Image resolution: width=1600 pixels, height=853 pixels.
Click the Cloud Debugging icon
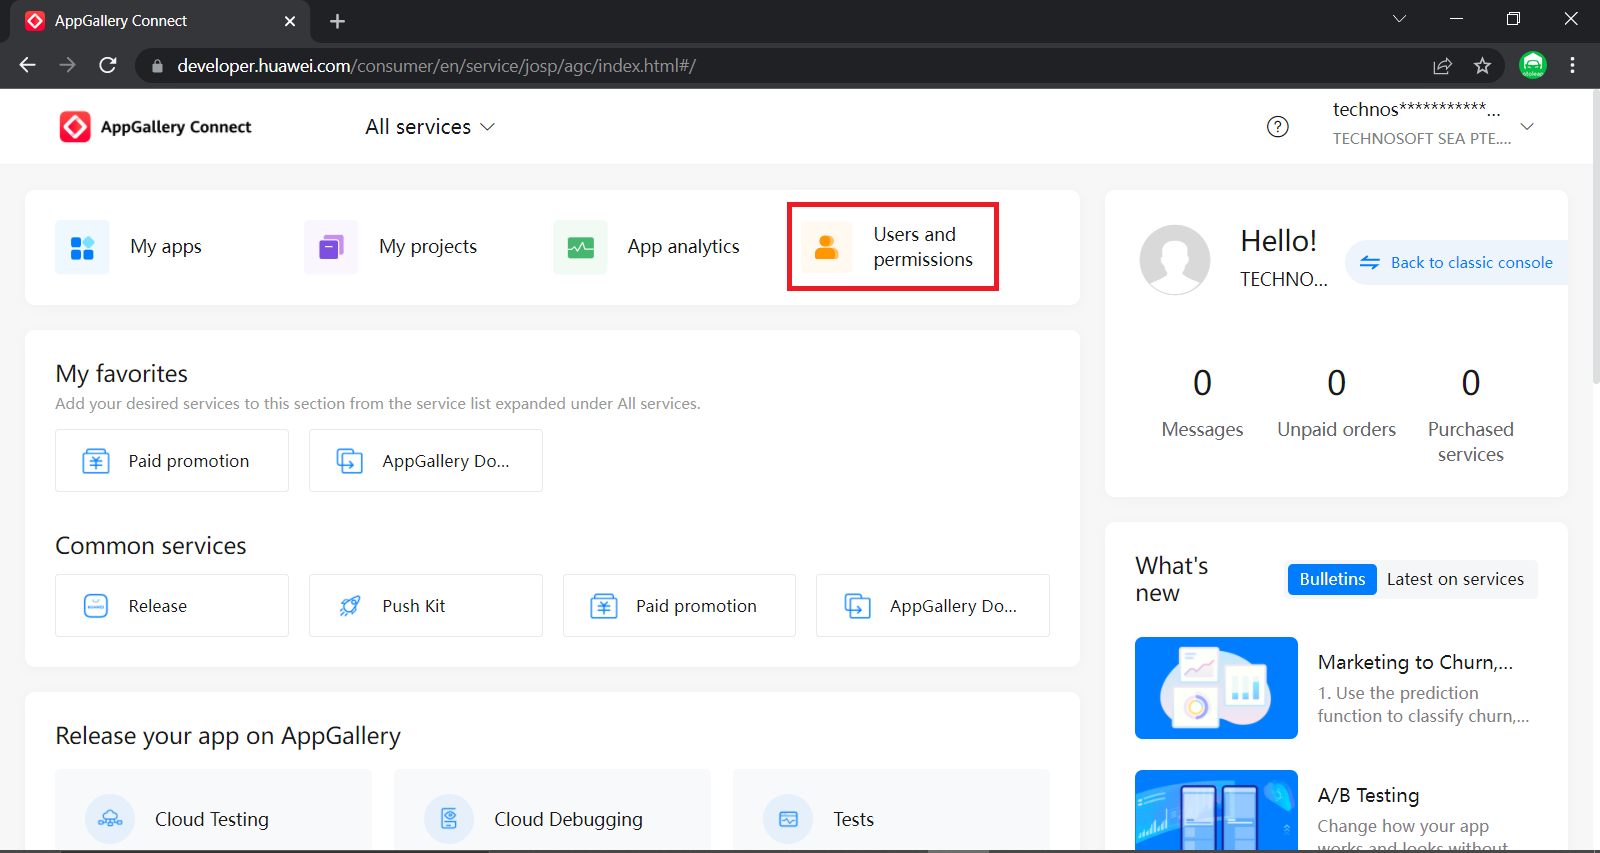click(449, 819)
